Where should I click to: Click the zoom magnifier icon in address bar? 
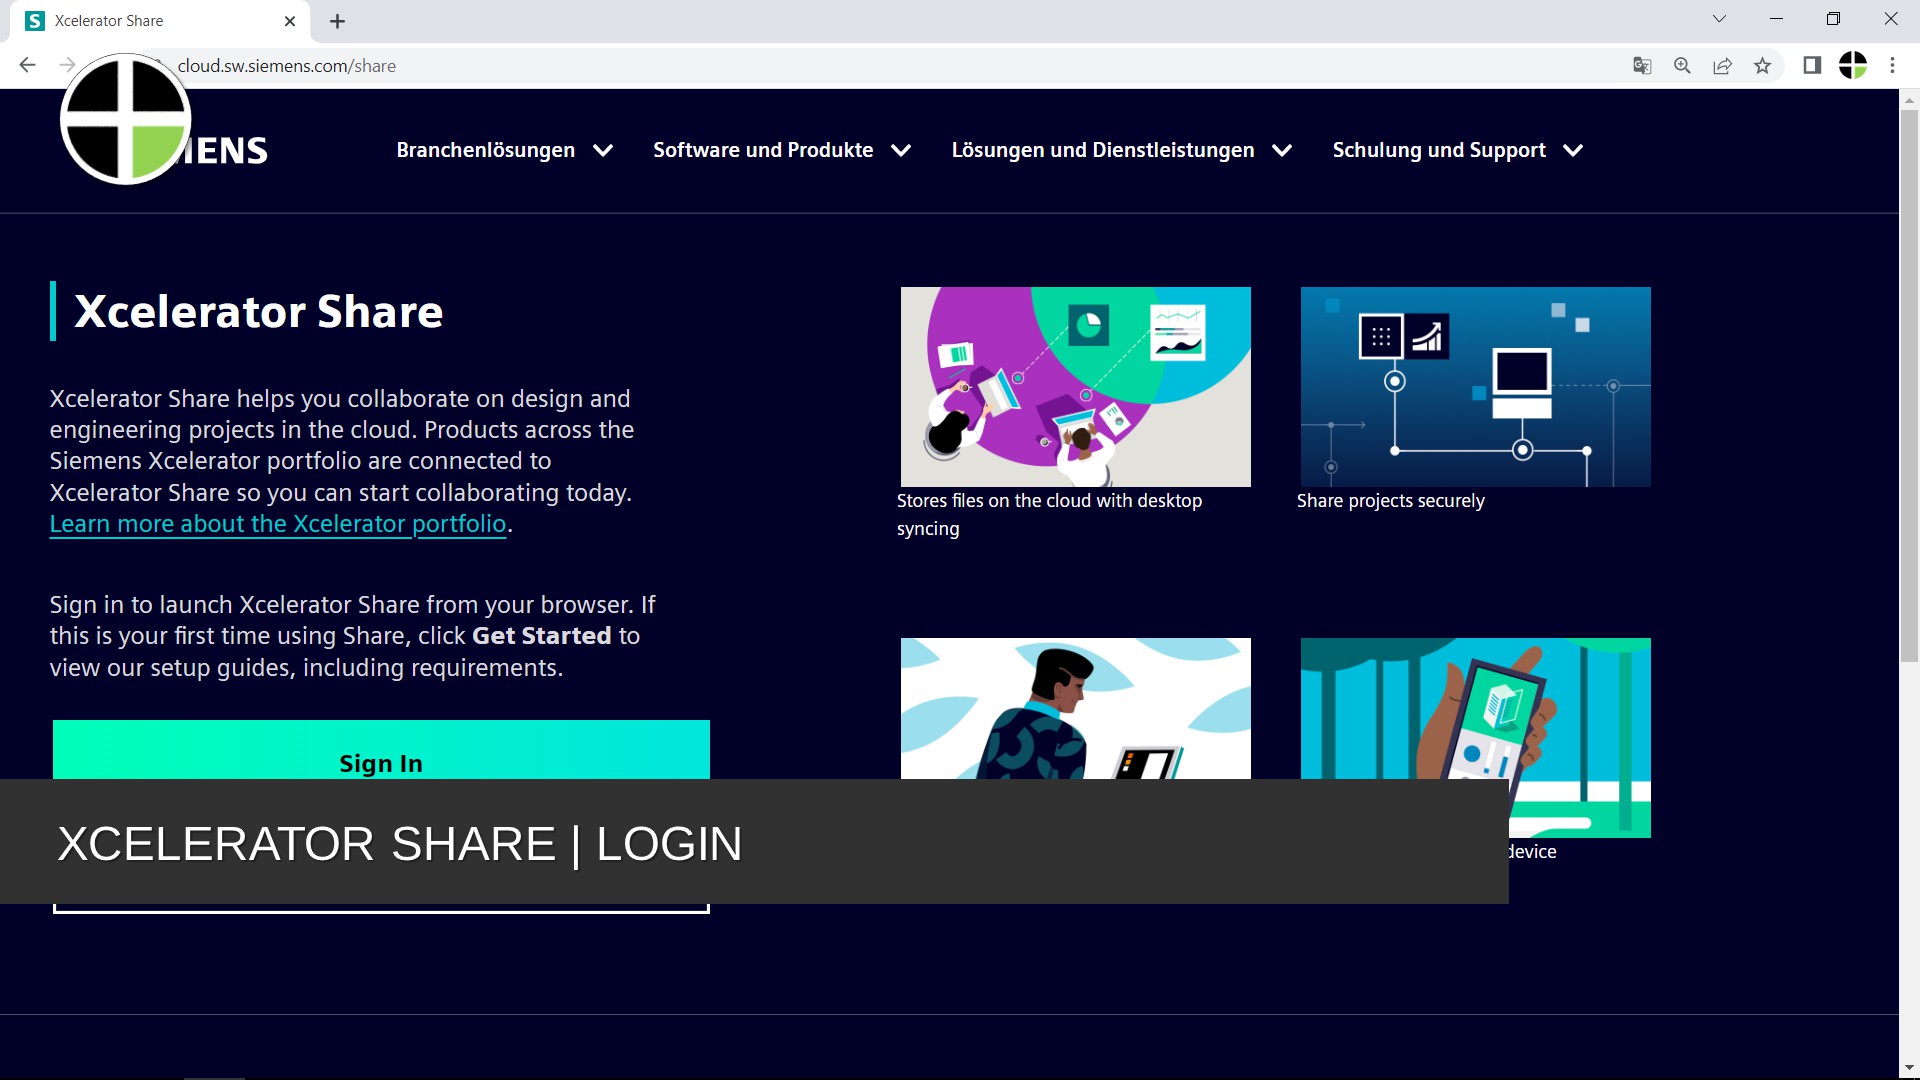1682,65
